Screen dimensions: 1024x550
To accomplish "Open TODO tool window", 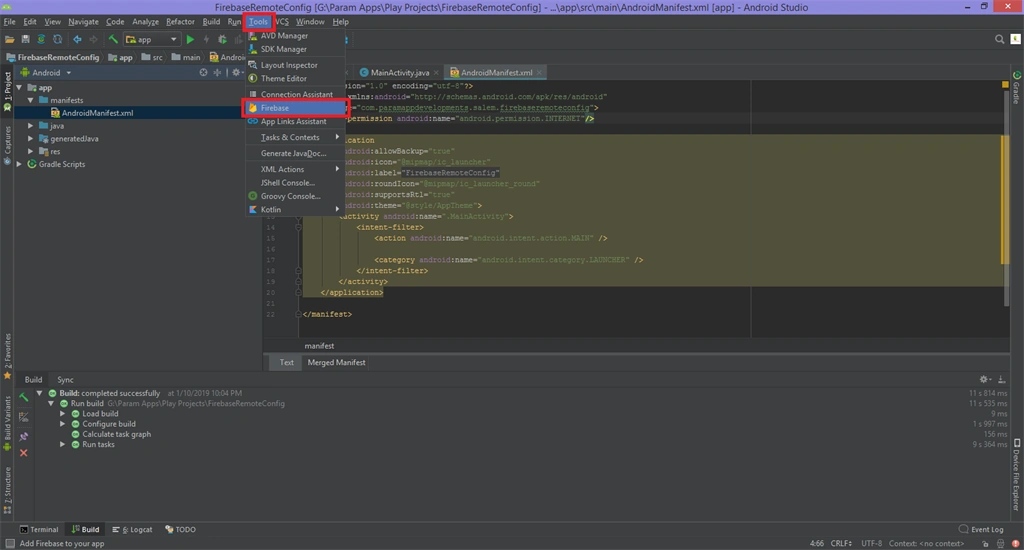I will (x=180, y=530).
